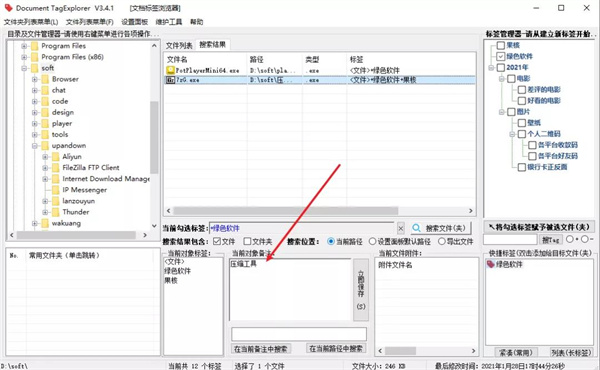Collapse the 电影 tag node
The width and height of the screenshot is (600, 370).
[x=502, y=79]
